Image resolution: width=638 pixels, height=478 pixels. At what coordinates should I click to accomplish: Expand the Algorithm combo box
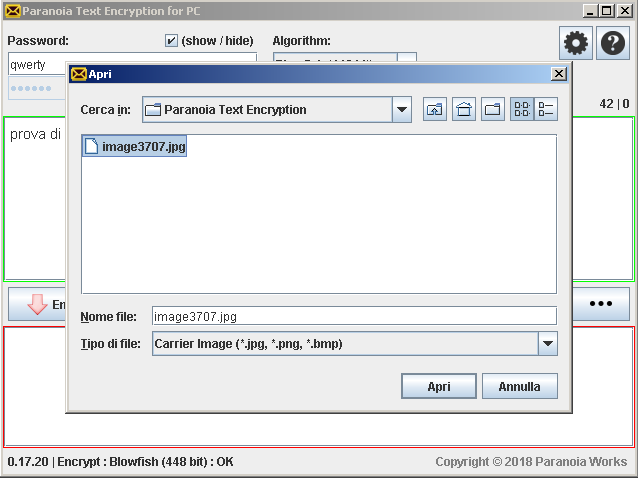pos(407,61)
